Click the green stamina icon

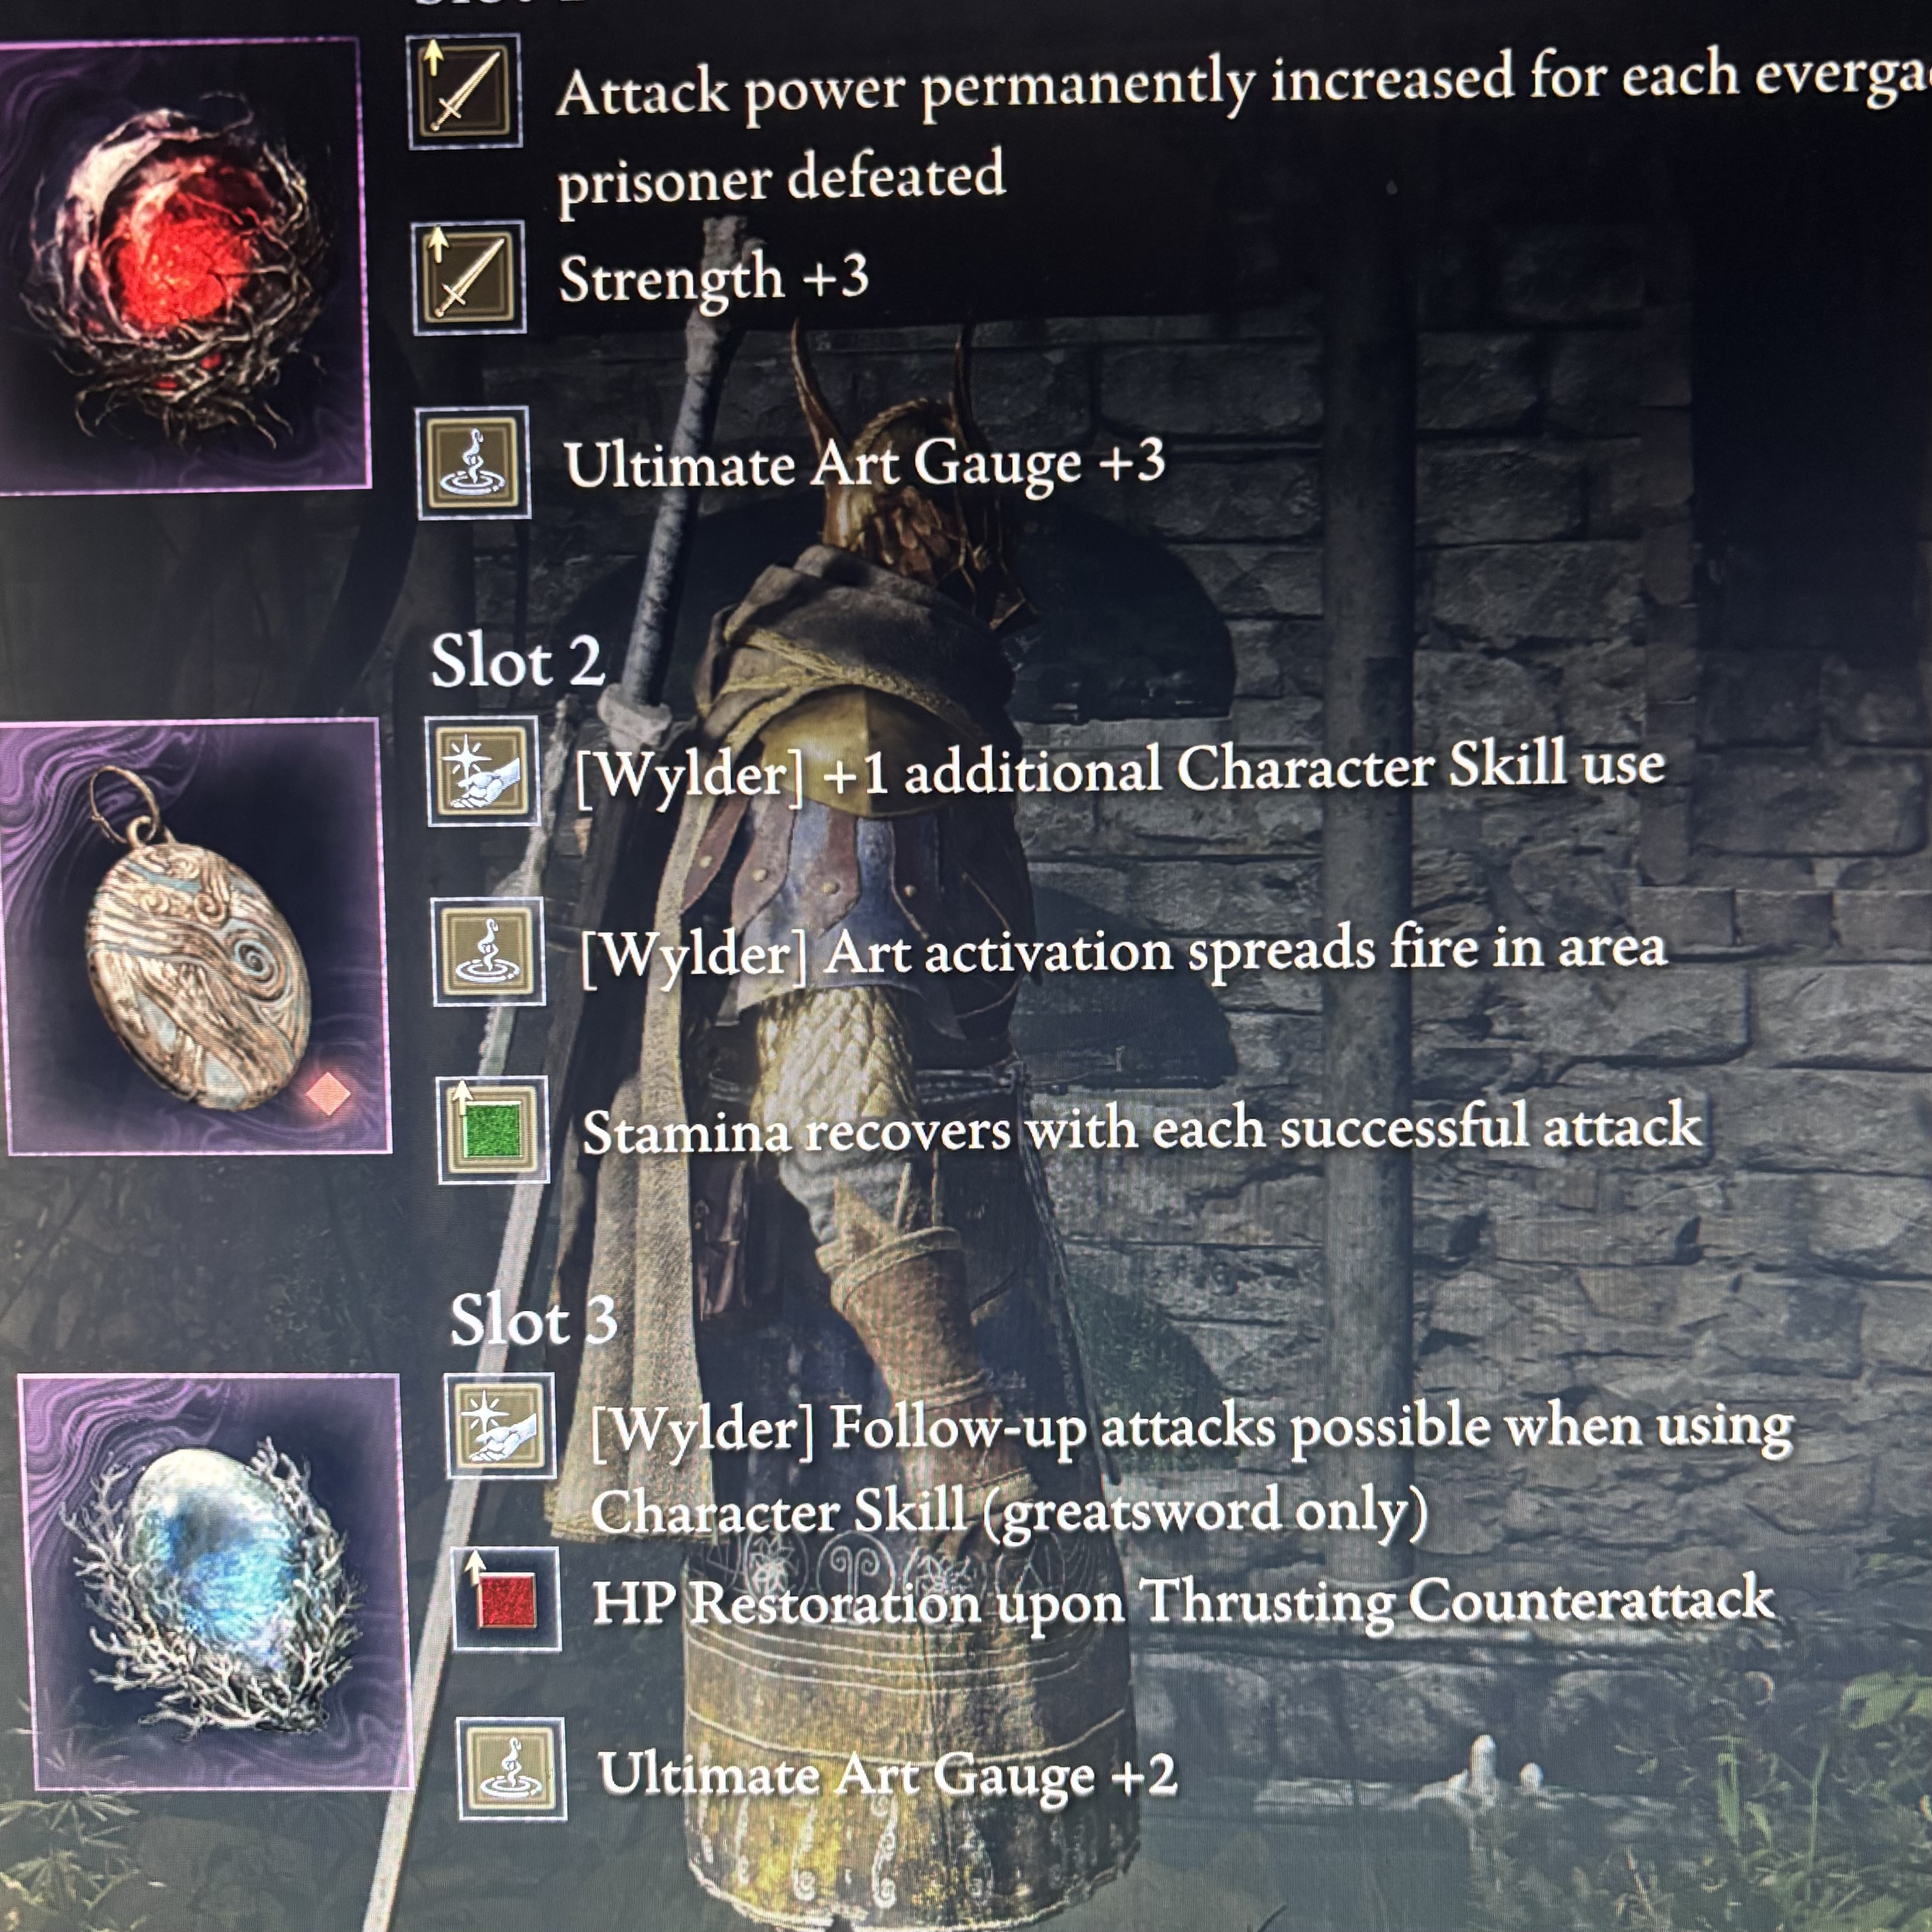click(x=493, y=1130)
